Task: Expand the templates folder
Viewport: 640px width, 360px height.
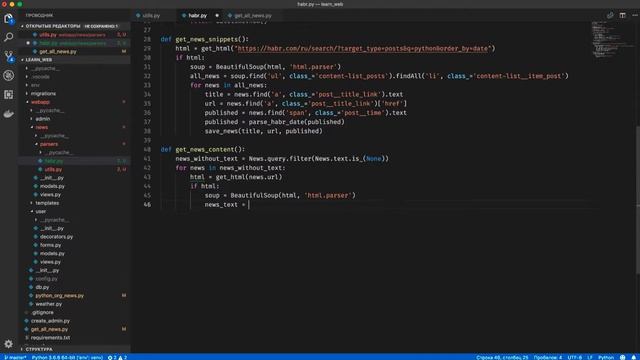Action: click(47, 203)
